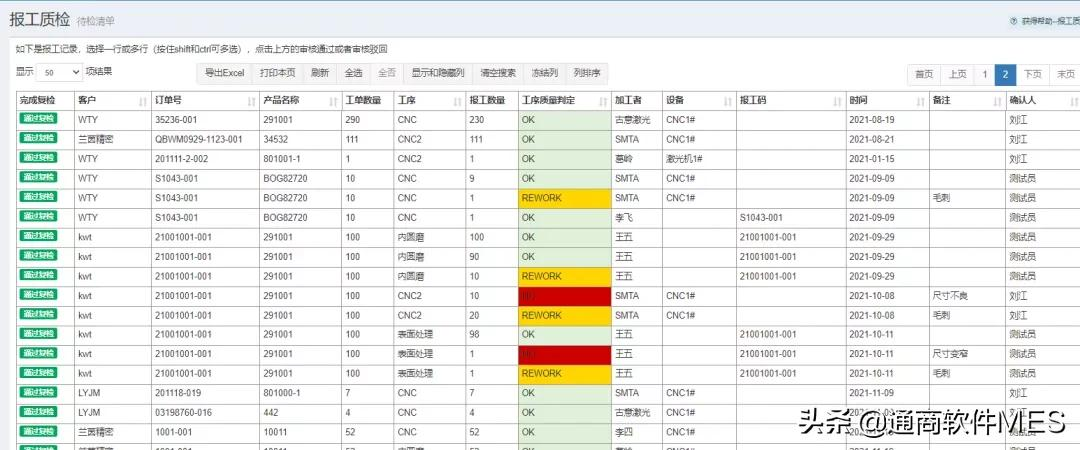Click date cell 2021-11-09
The width and height of the screenshot is (1080, 450).
[872, 393]
